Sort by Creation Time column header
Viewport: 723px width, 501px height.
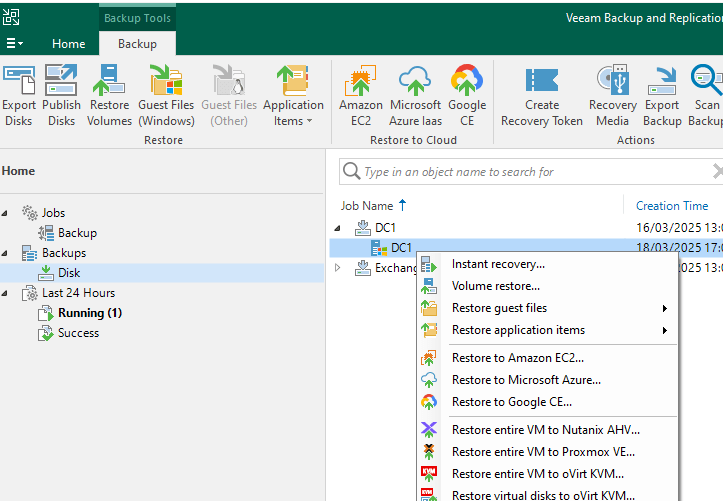672,206
